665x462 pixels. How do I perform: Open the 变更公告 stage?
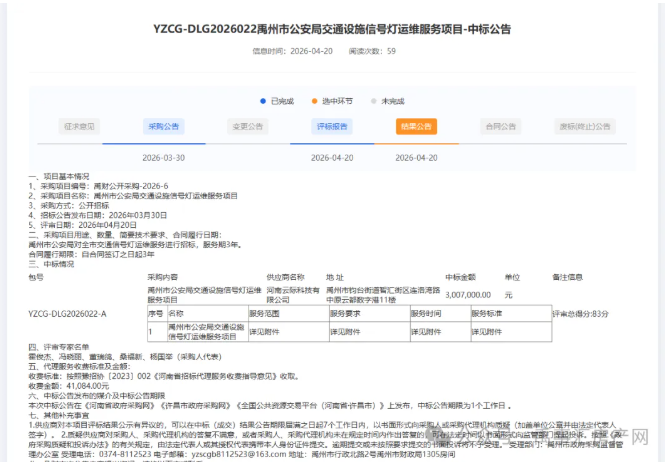click(x=248, y=127)
